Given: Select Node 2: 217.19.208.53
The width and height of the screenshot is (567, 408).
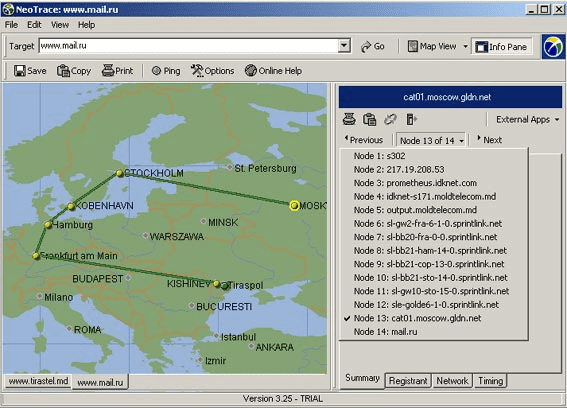Looking at the screenshot, I should [x=434, y=169].
